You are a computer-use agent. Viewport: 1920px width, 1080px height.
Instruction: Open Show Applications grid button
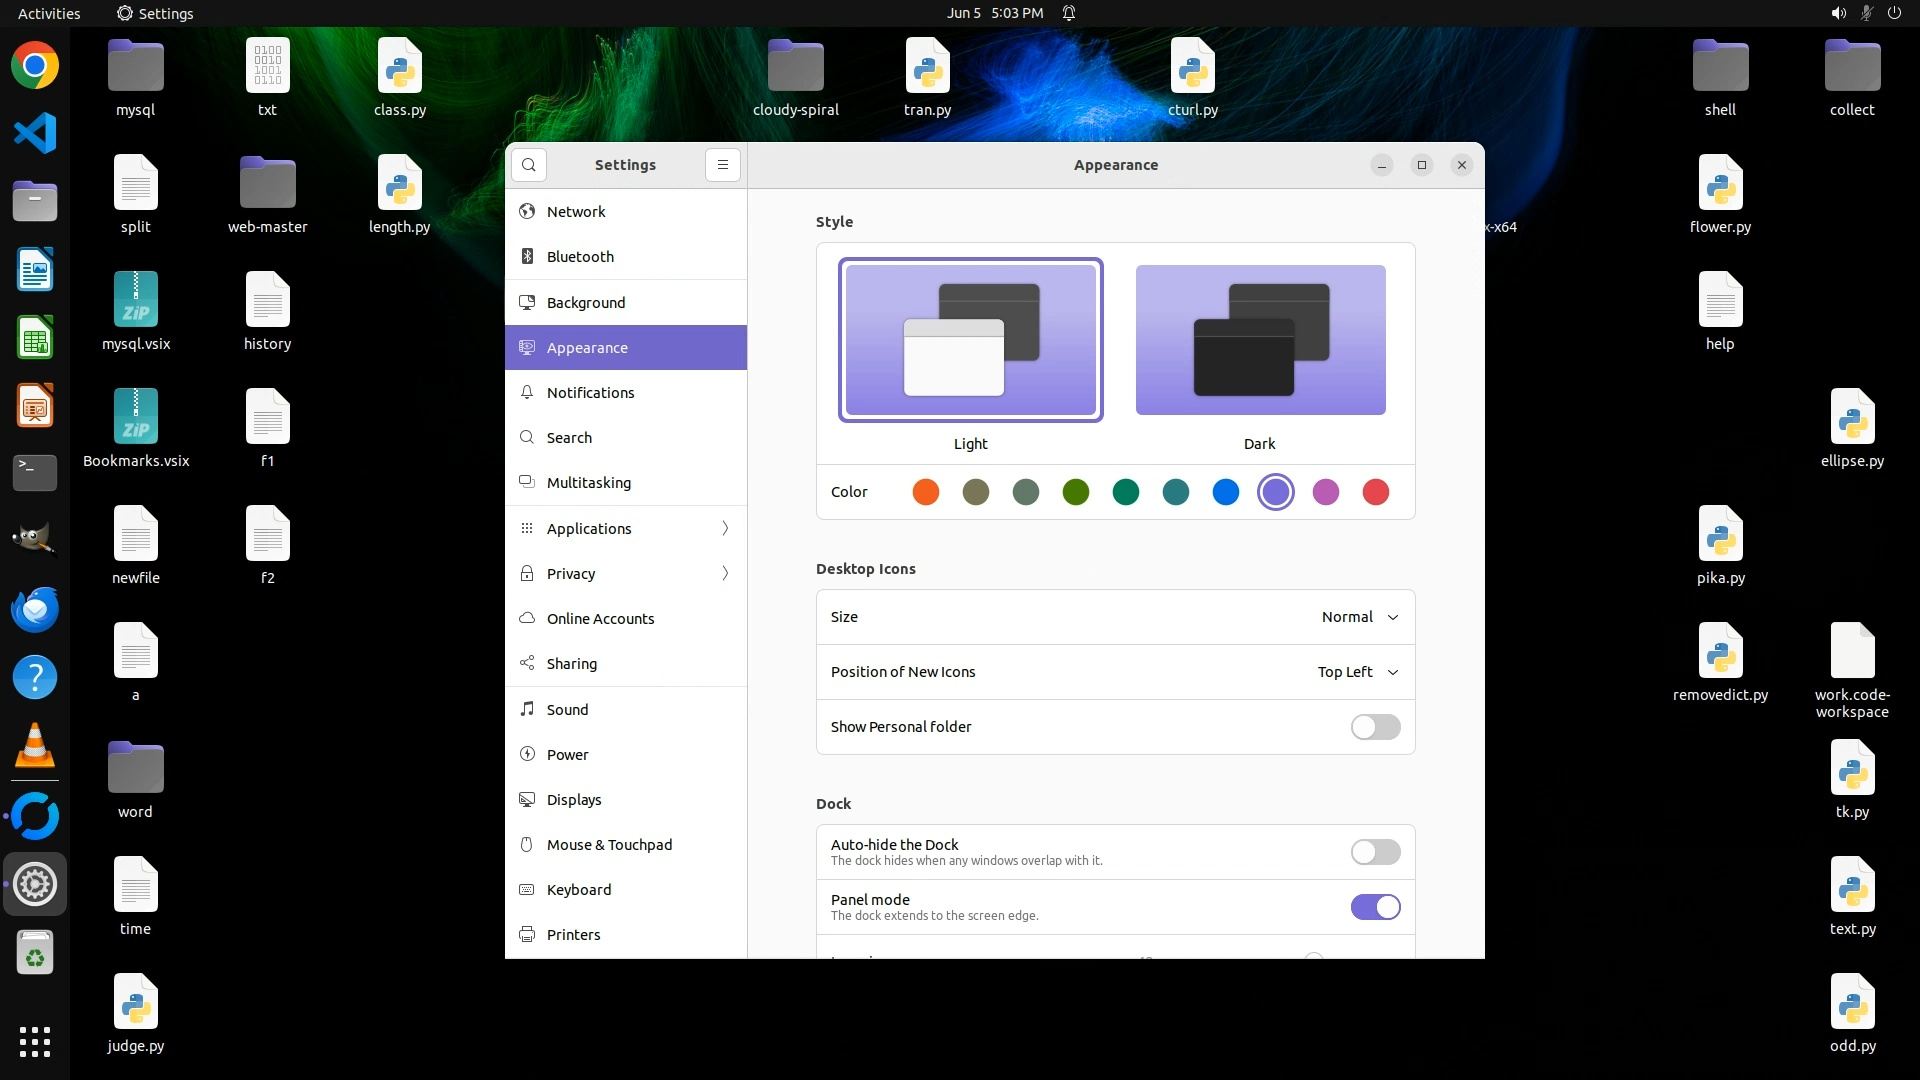click(x=35, y=1041)
